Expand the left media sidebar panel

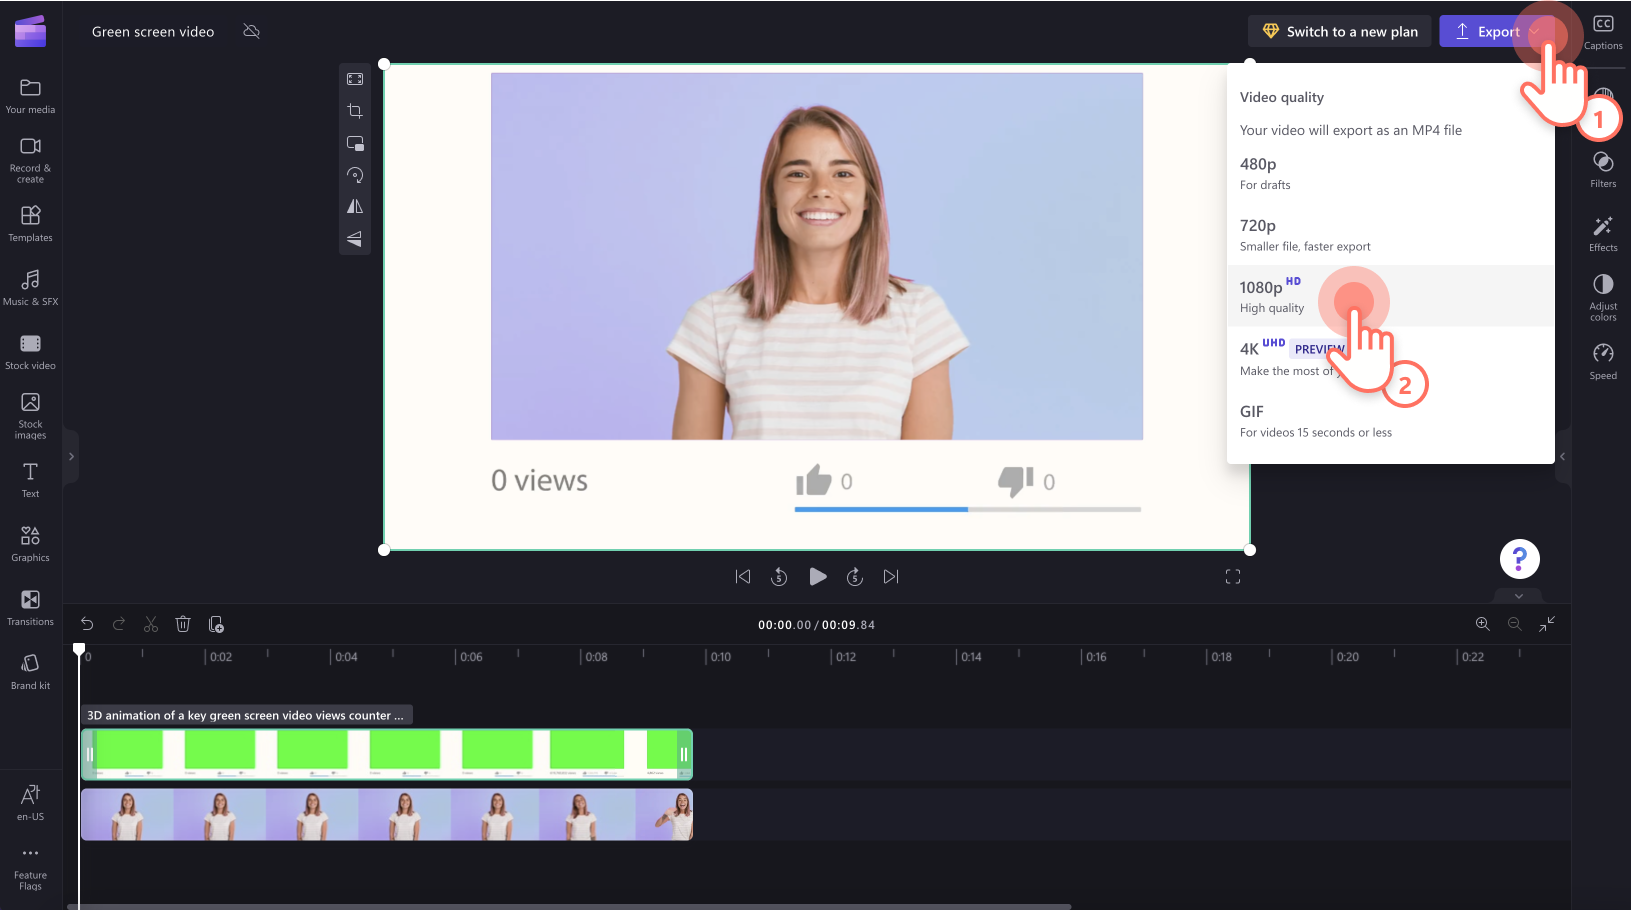click(71, 456)
